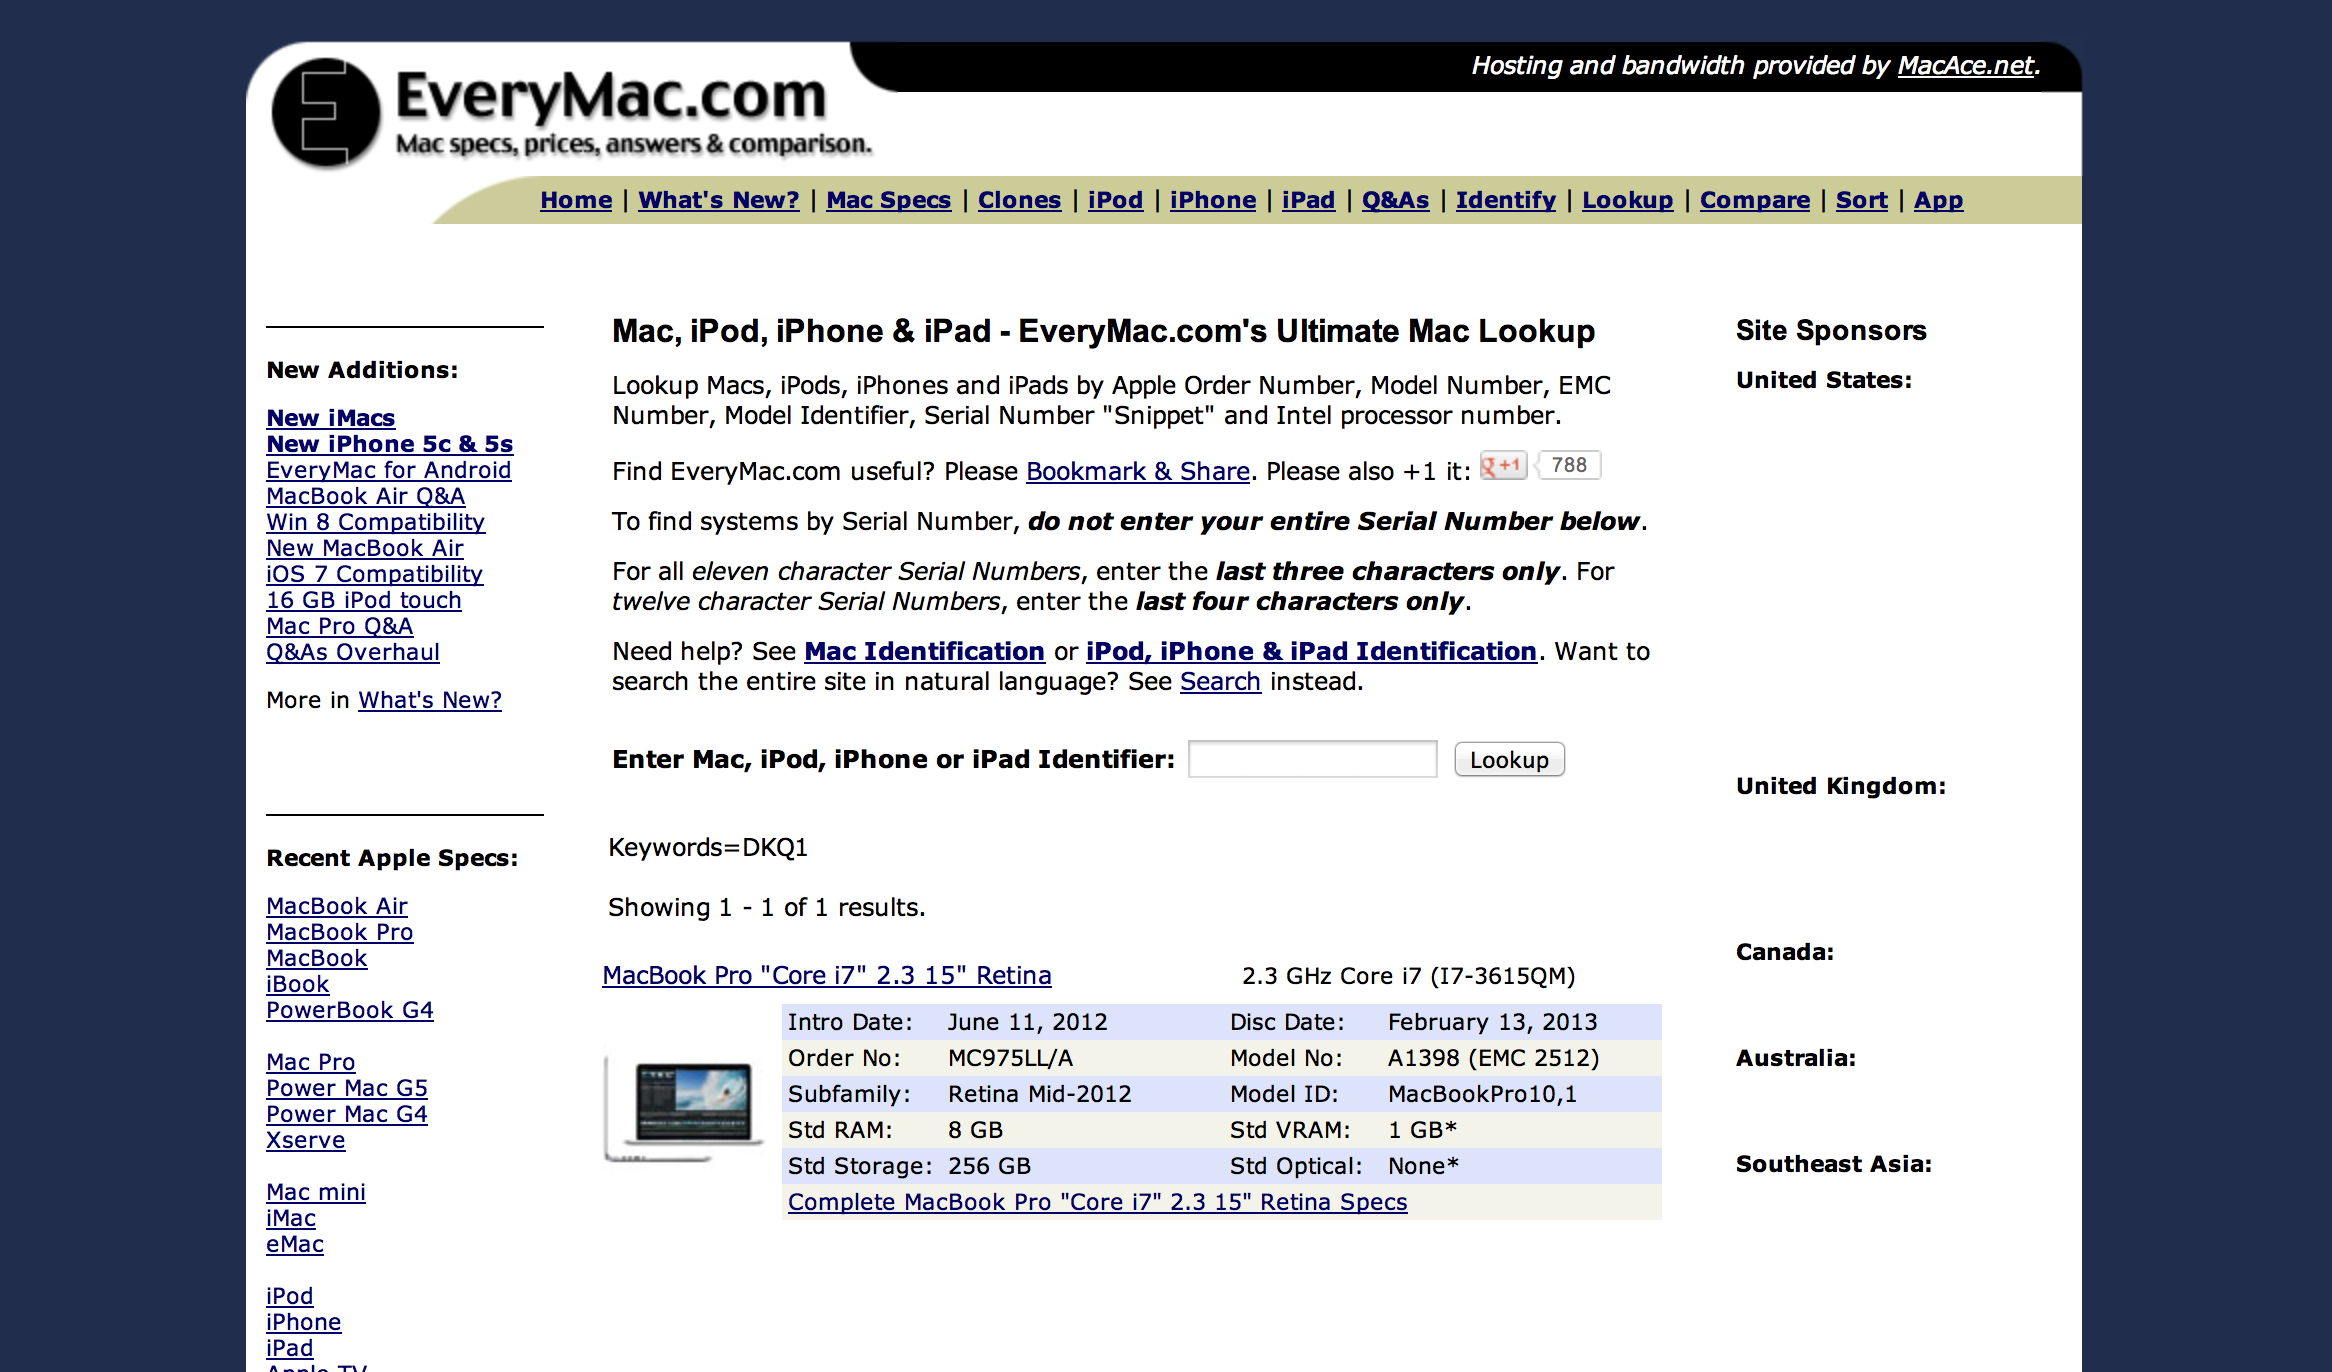
Task: Click the Google +1 button
Action: [1503, 465]
